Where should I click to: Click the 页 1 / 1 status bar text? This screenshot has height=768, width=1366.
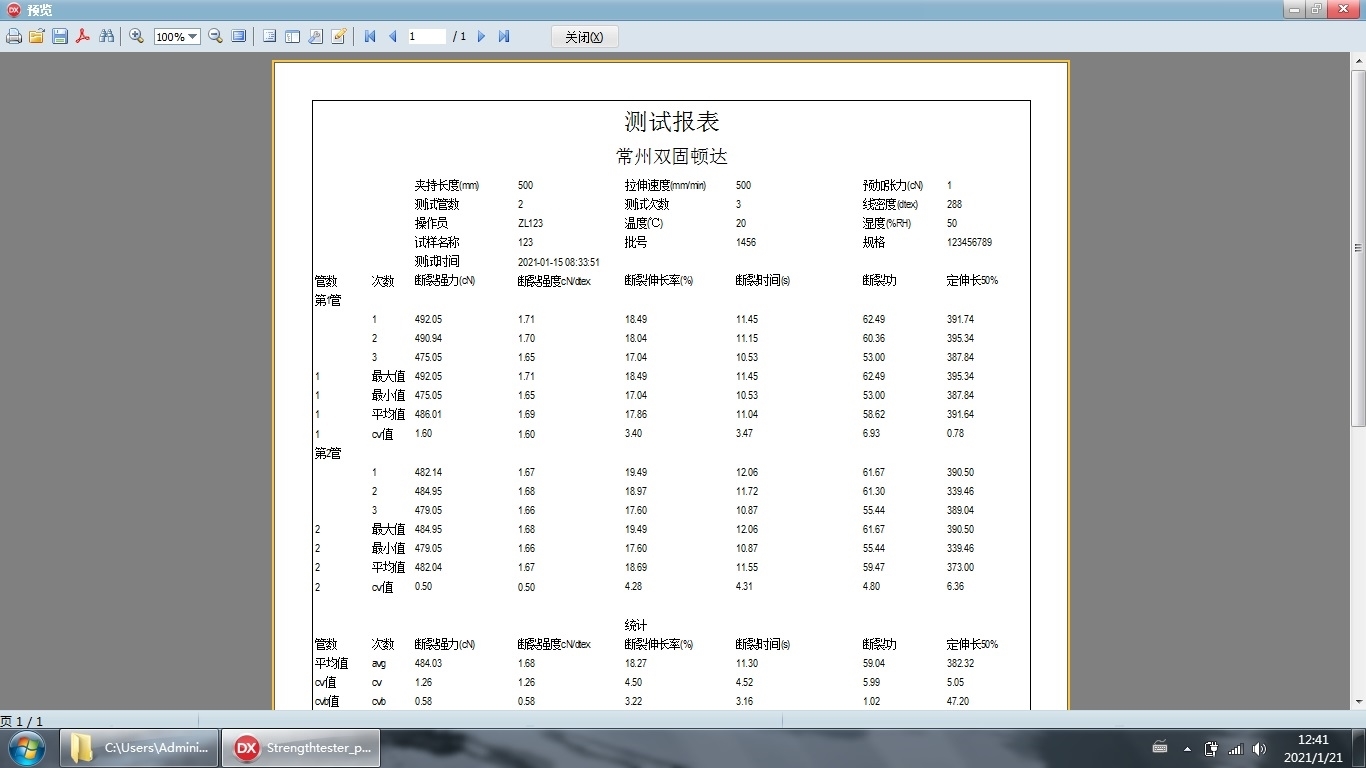(x=21, y=721)
